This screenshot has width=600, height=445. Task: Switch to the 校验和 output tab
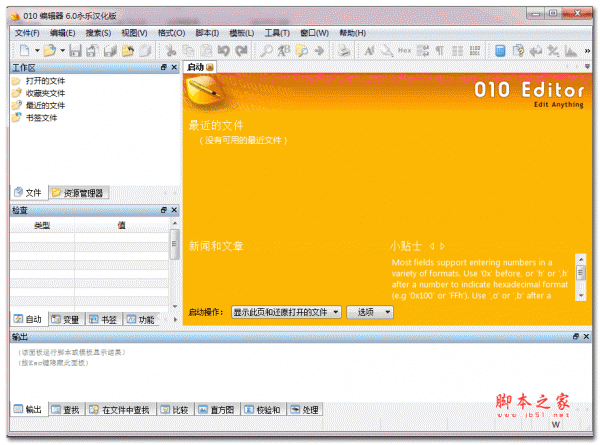click(x=263, y=409)
